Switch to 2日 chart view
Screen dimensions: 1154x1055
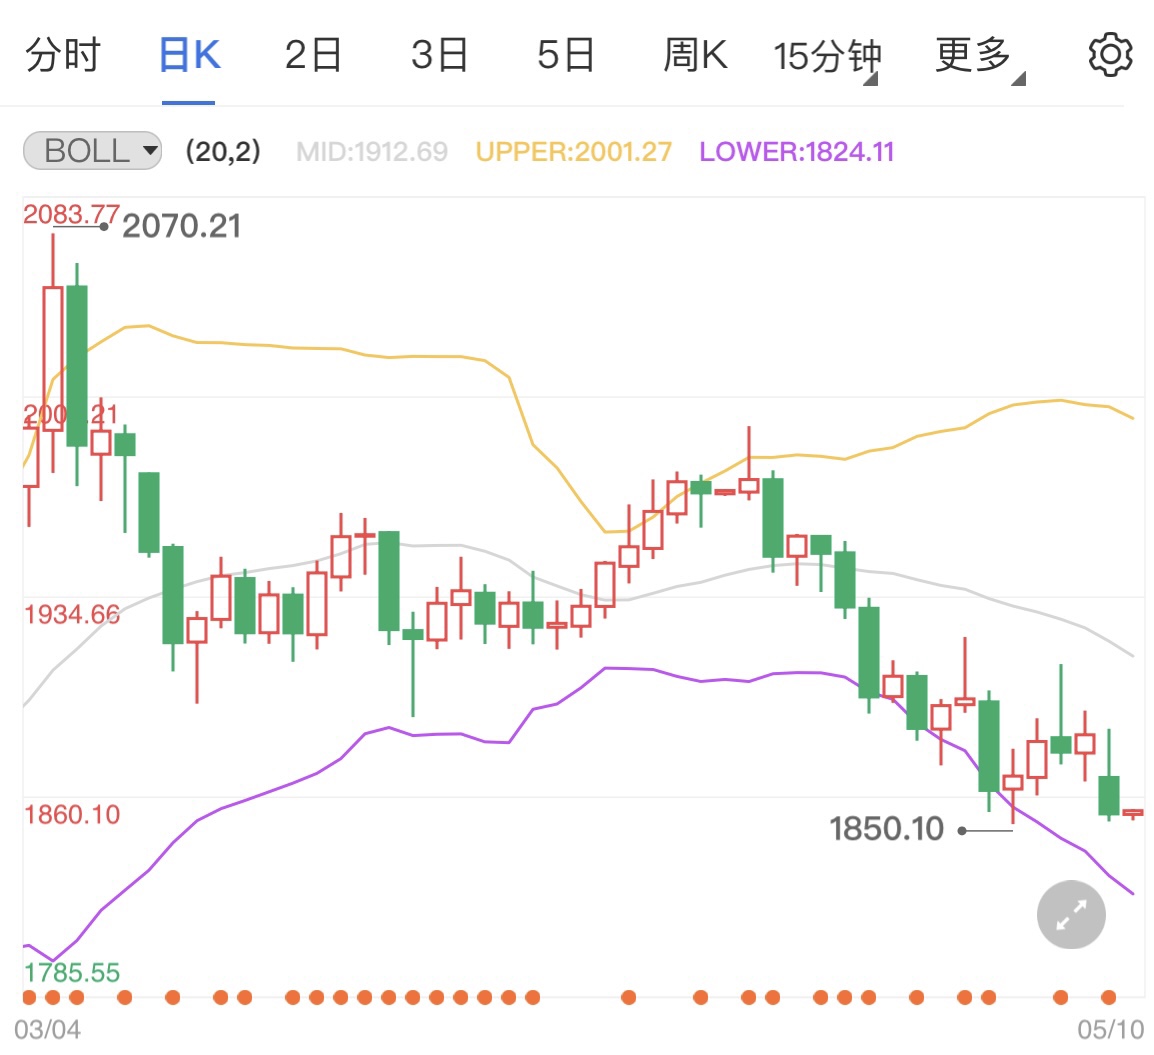313,55
